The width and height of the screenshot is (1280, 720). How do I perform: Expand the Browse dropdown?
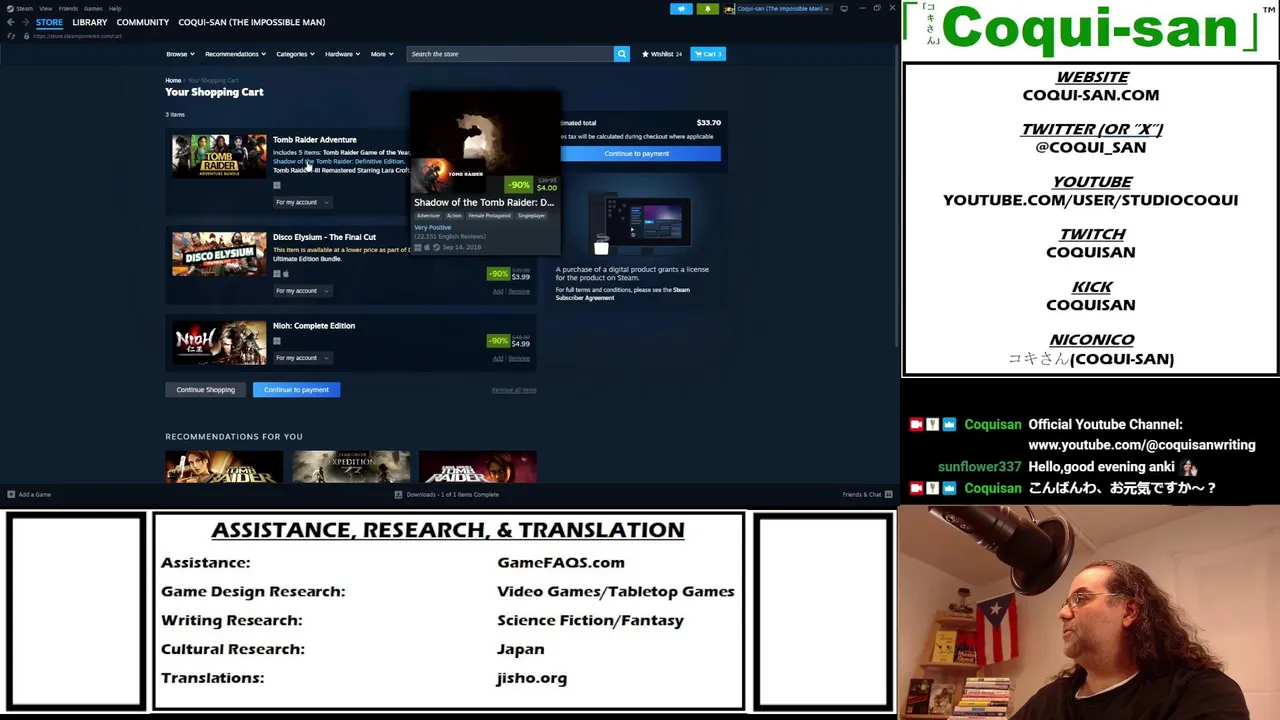(180, 54)
